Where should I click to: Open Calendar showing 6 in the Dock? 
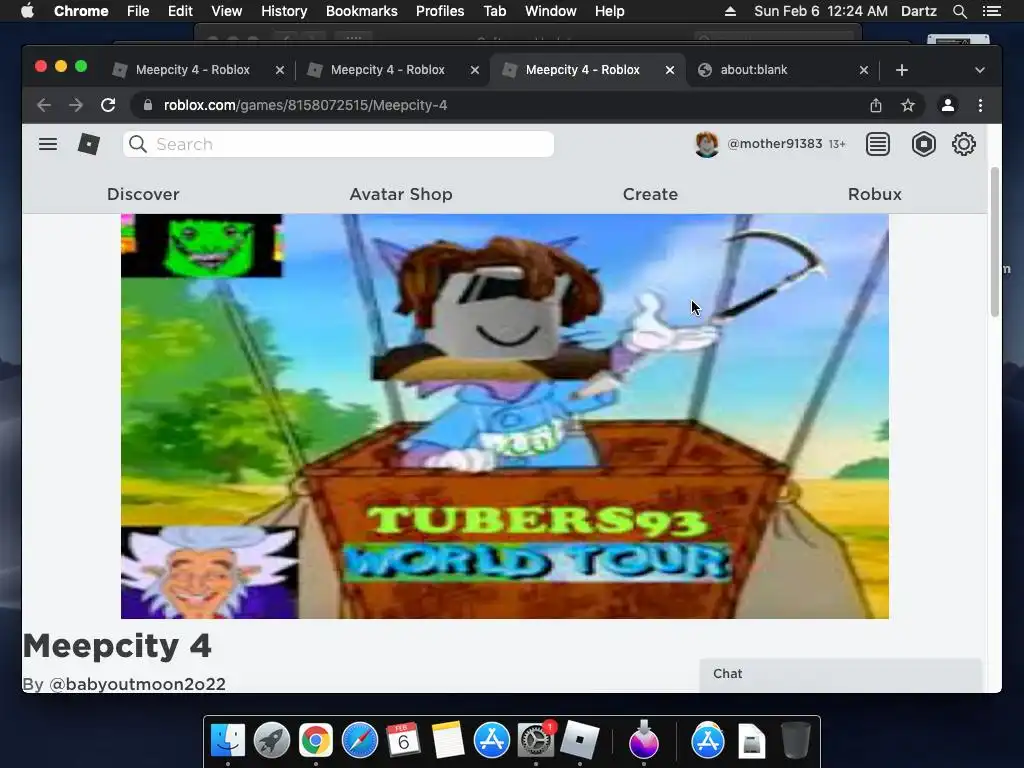(404, 740)
